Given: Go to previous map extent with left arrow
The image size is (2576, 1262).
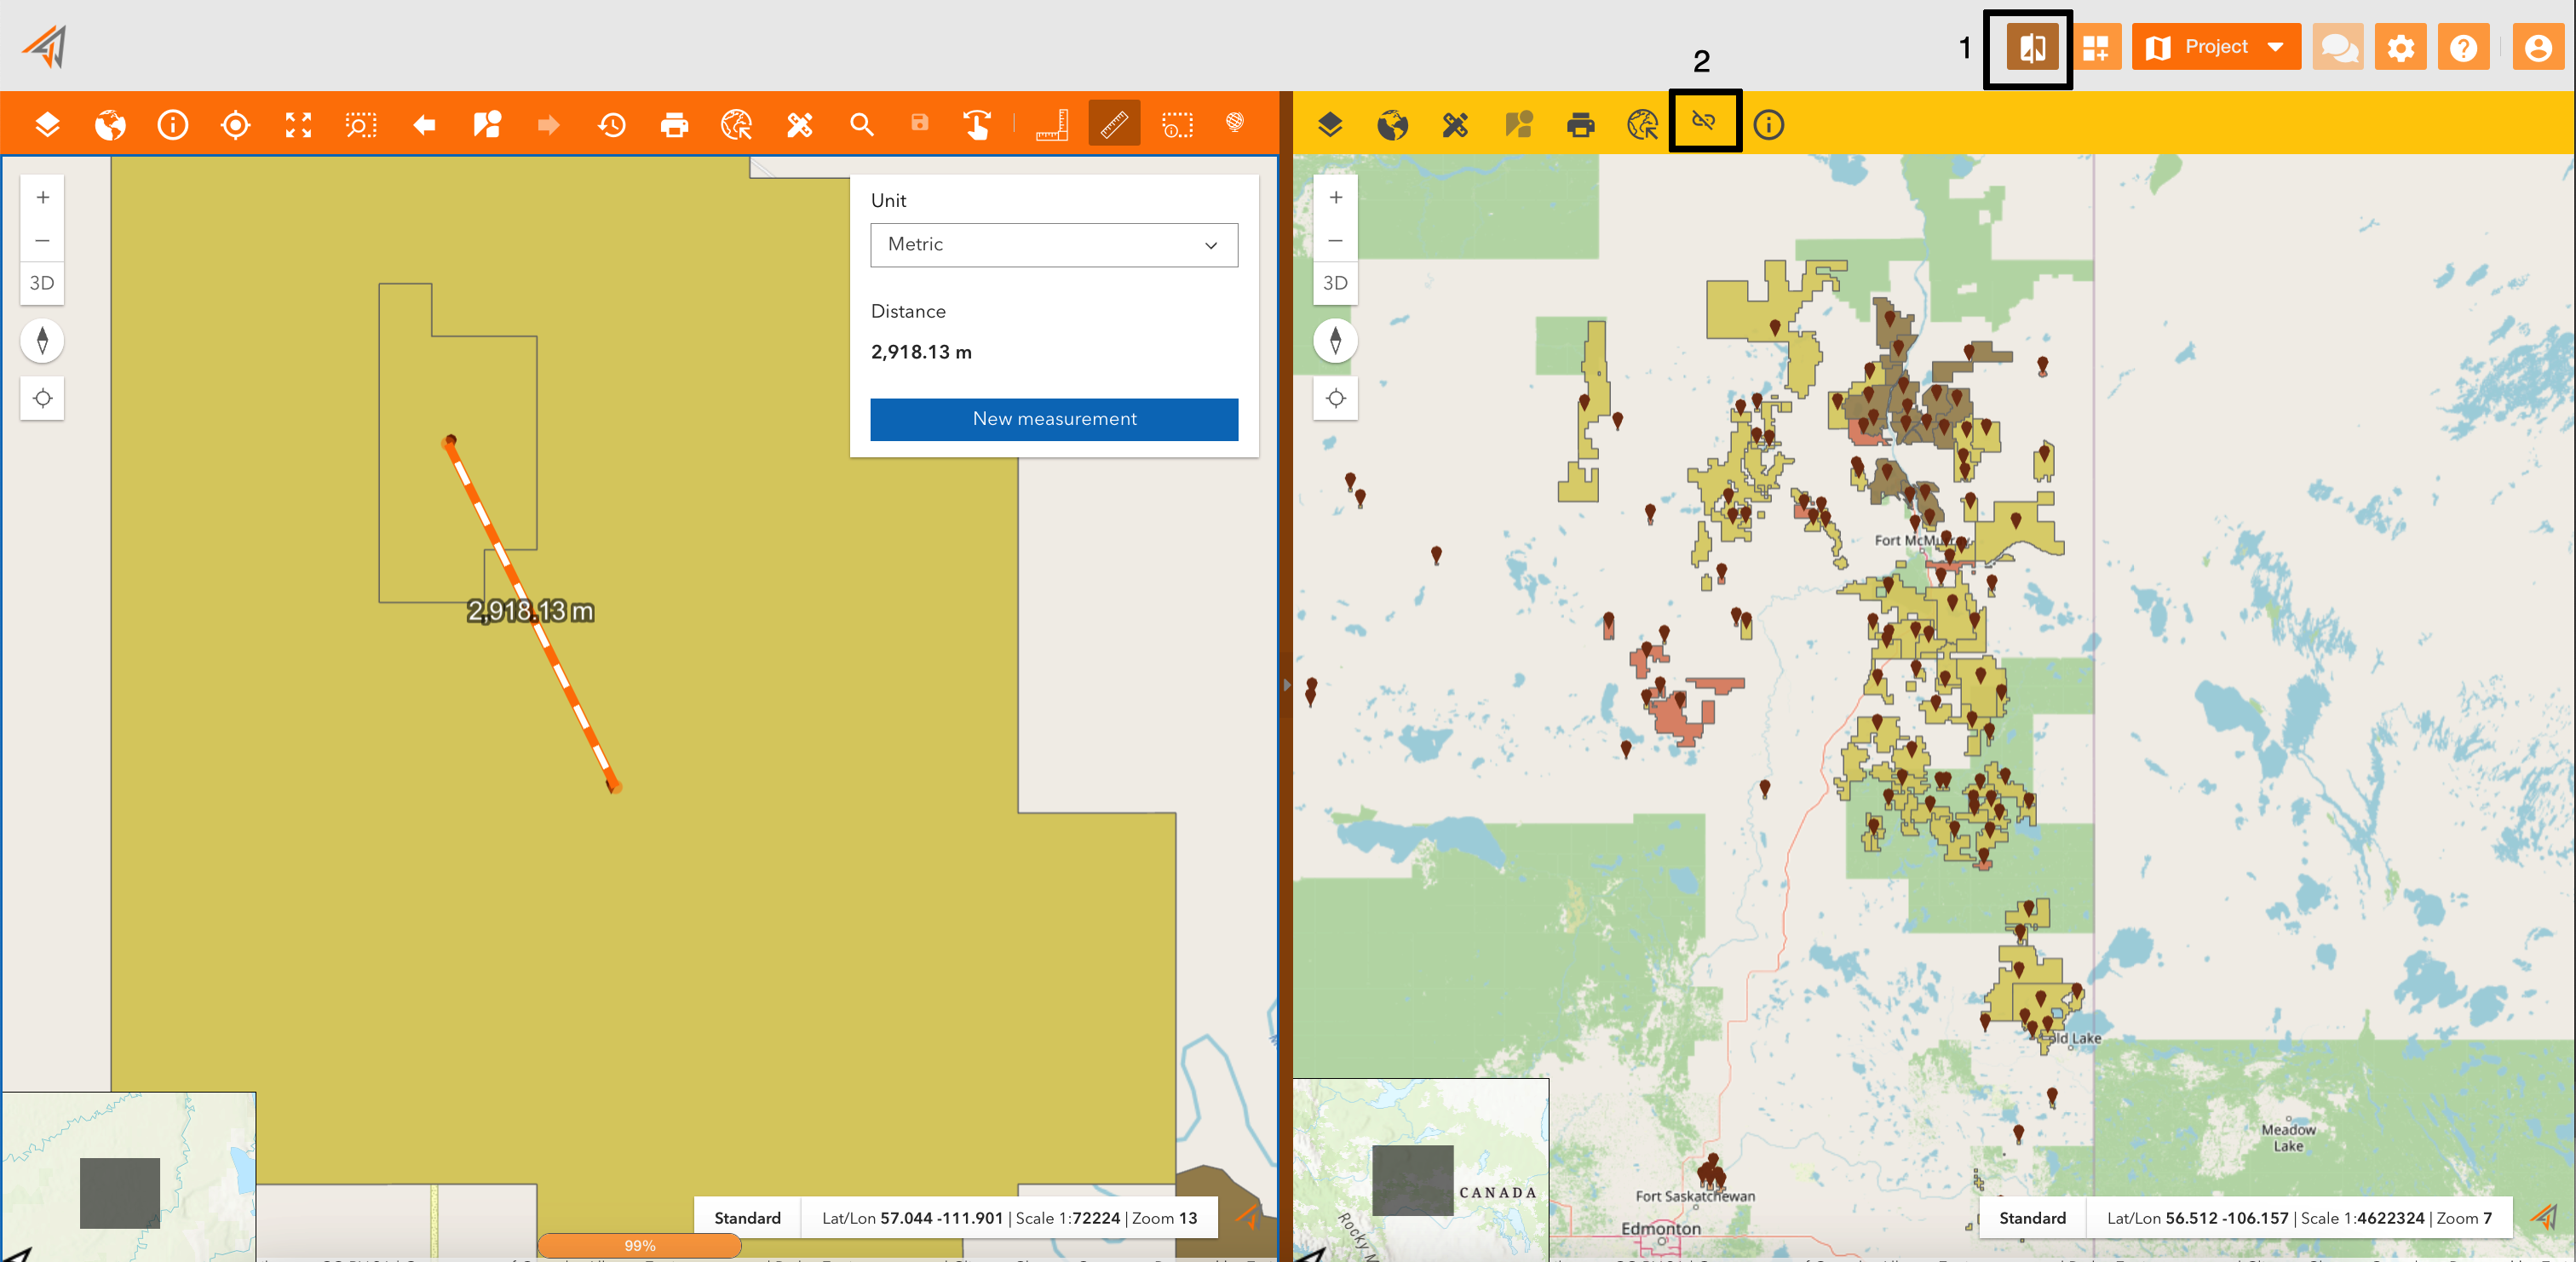Looking at the screenshot, I should (424, 125).
